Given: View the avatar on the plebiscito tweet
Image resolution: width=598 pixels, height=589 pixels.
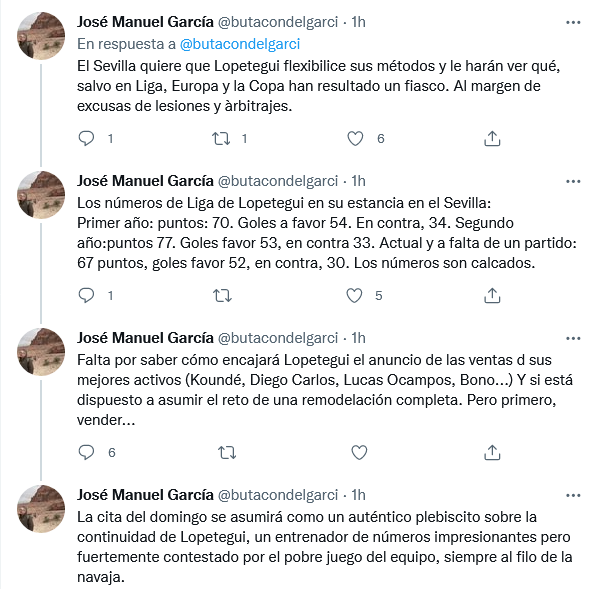Looking at the screenshot, I should tap(41, 509).
